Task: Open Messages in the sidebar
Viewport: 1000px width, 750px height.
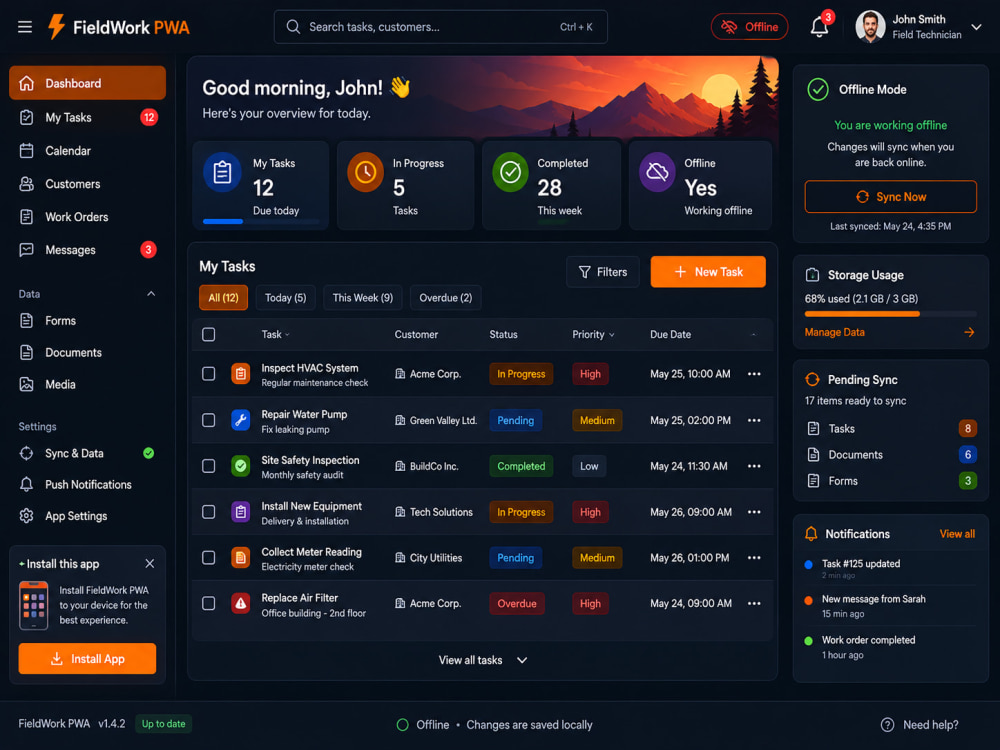Action: (87, 250)
